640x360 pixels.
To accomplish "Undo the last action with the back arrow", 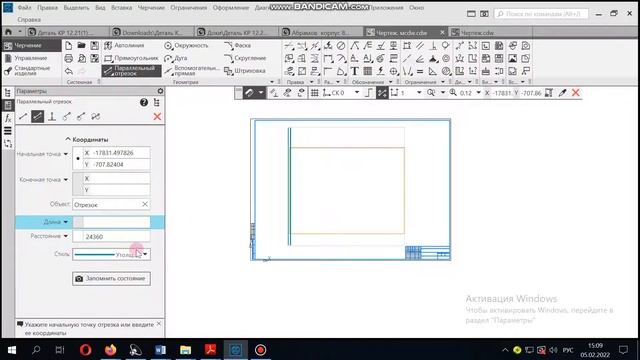I will pos(69,71).
